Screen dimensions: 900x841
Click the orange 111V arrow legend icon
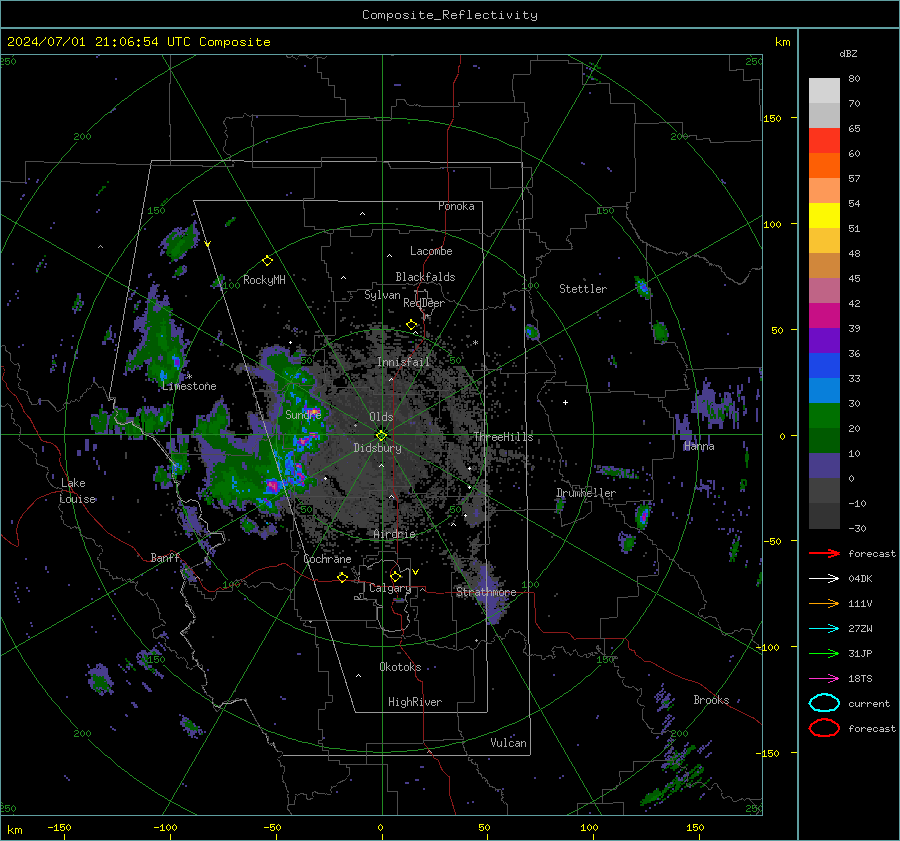[x=824, y=603]
